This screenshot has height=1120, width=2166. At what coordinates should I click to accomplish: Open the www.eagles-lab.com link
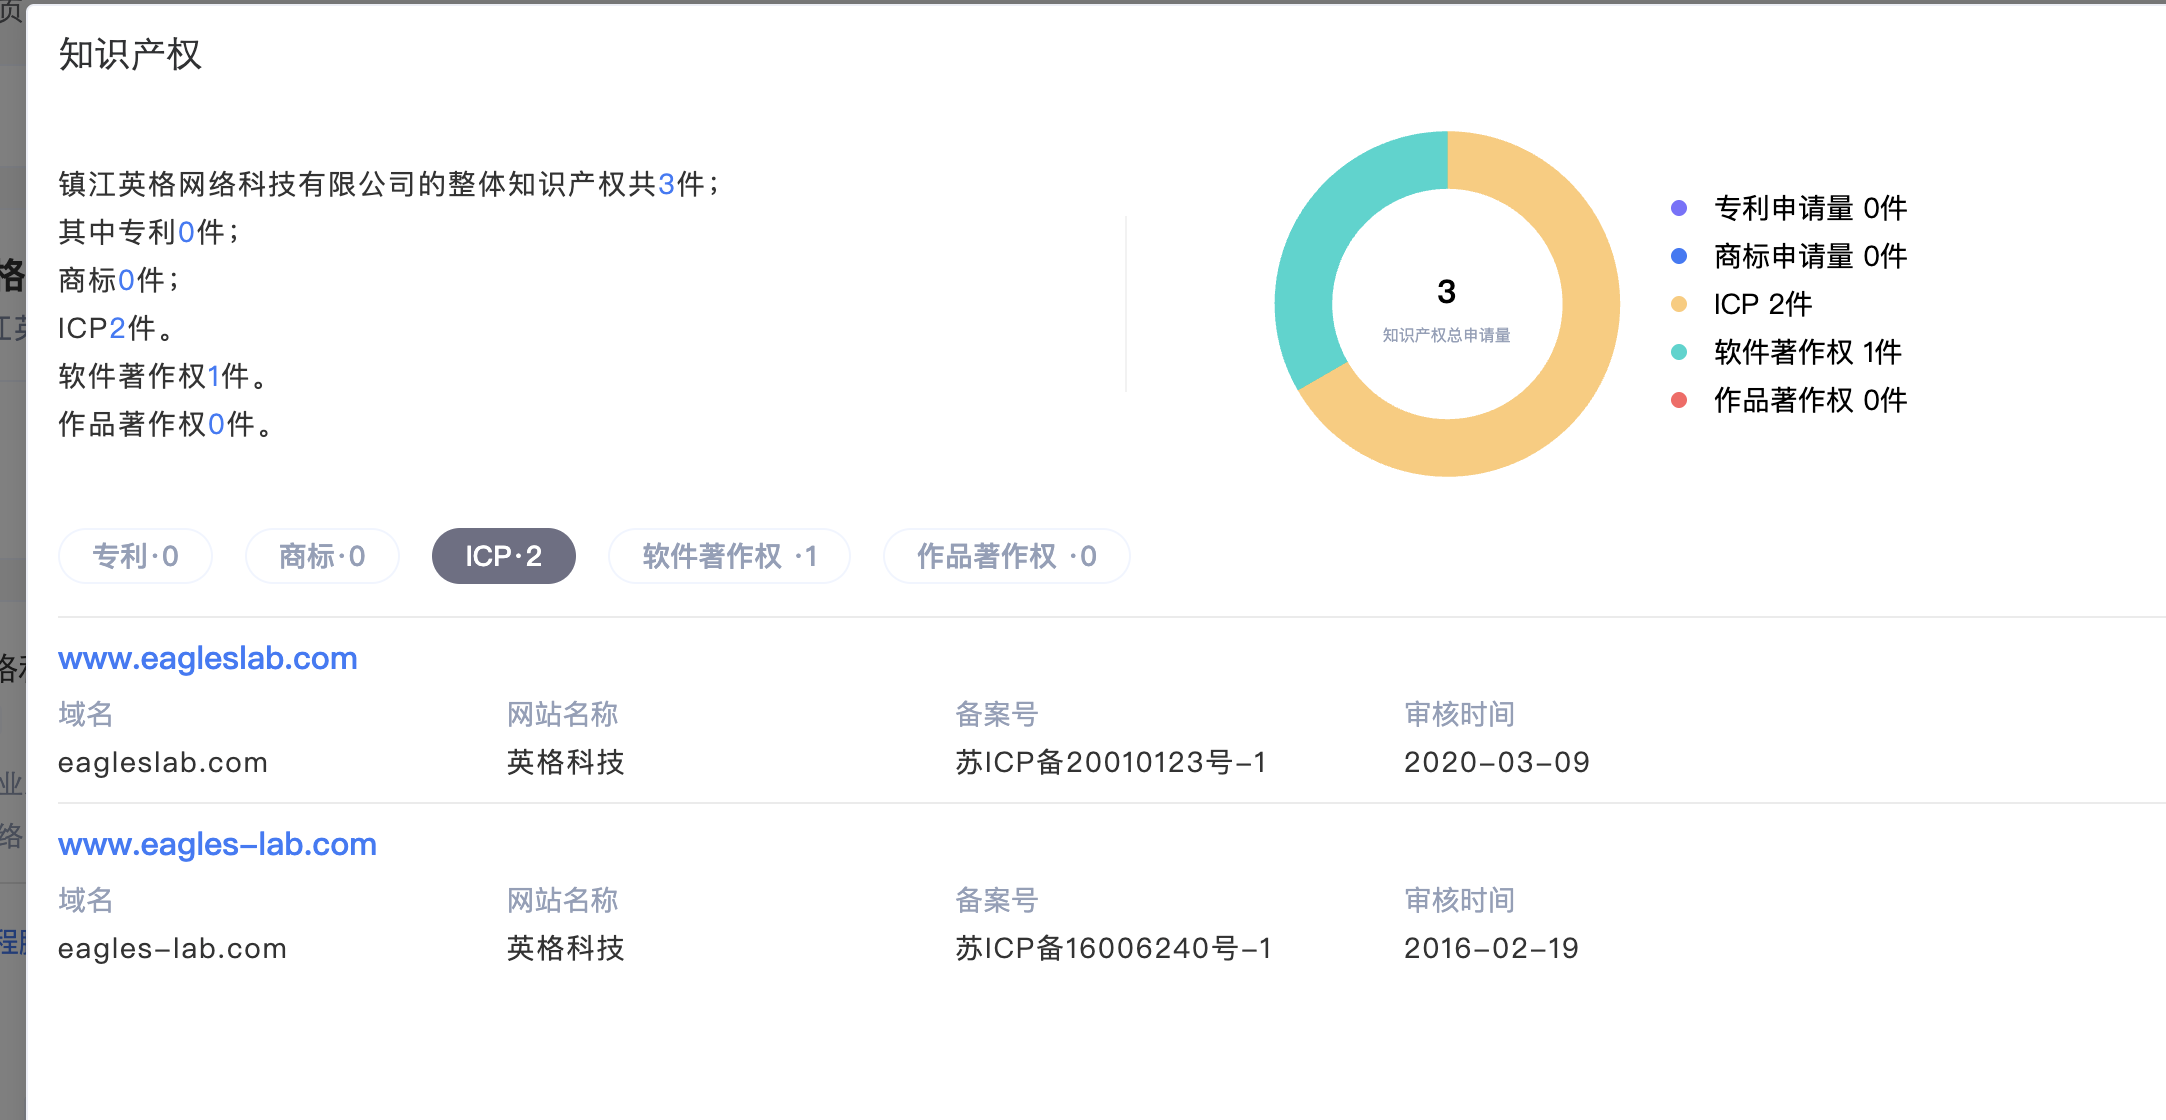click(217, 844)
